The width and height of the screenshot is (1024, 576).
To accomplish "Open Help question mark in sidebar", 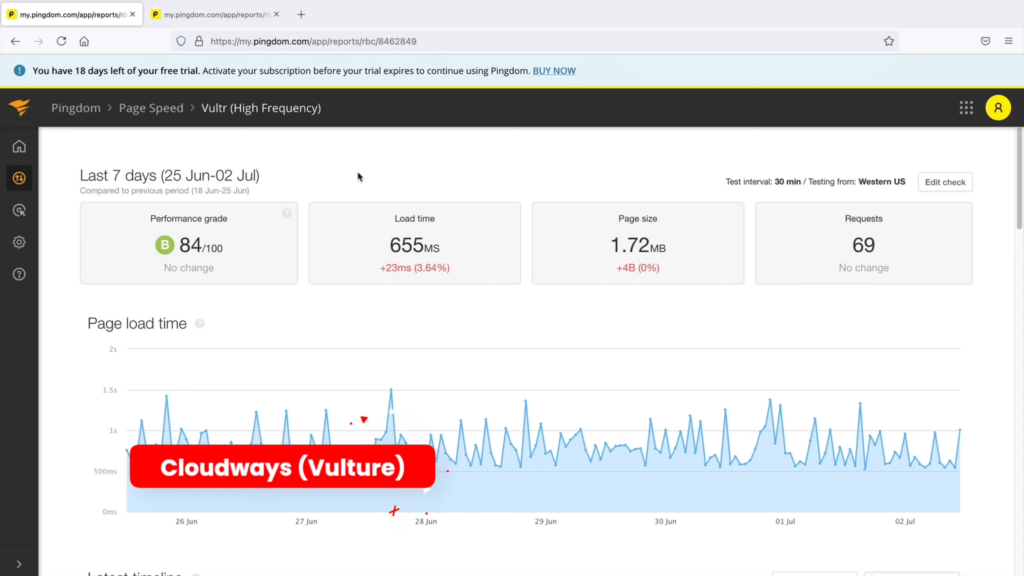I will pos(19,274).
